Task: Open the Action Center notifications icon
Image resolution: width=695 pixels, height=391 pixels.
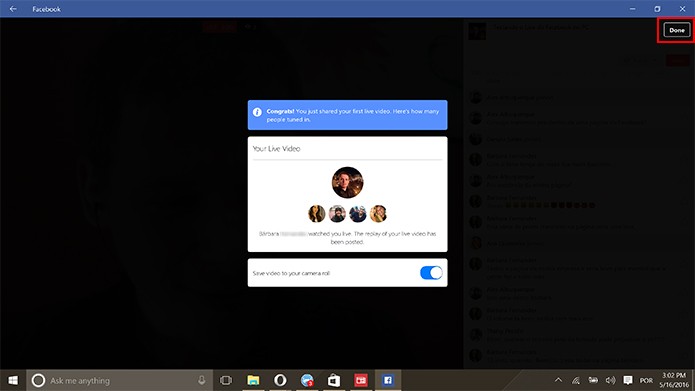Action: point(628,380)
